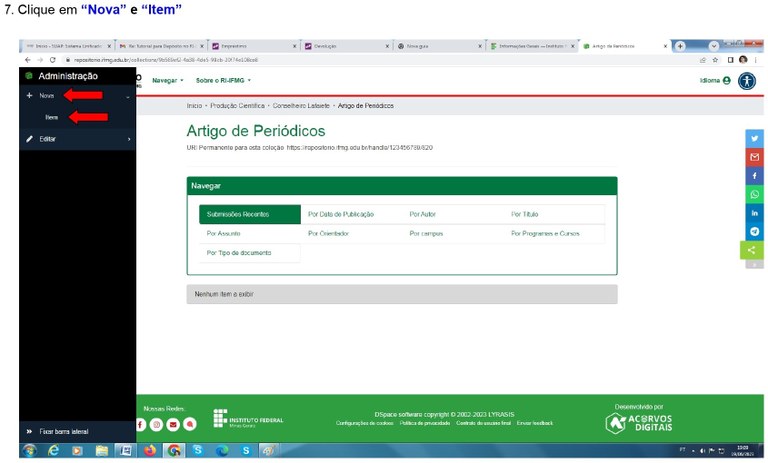The image size is (768, 463).
Task: Click the LinkedIn share icon
Action: [x=754, y=213]
